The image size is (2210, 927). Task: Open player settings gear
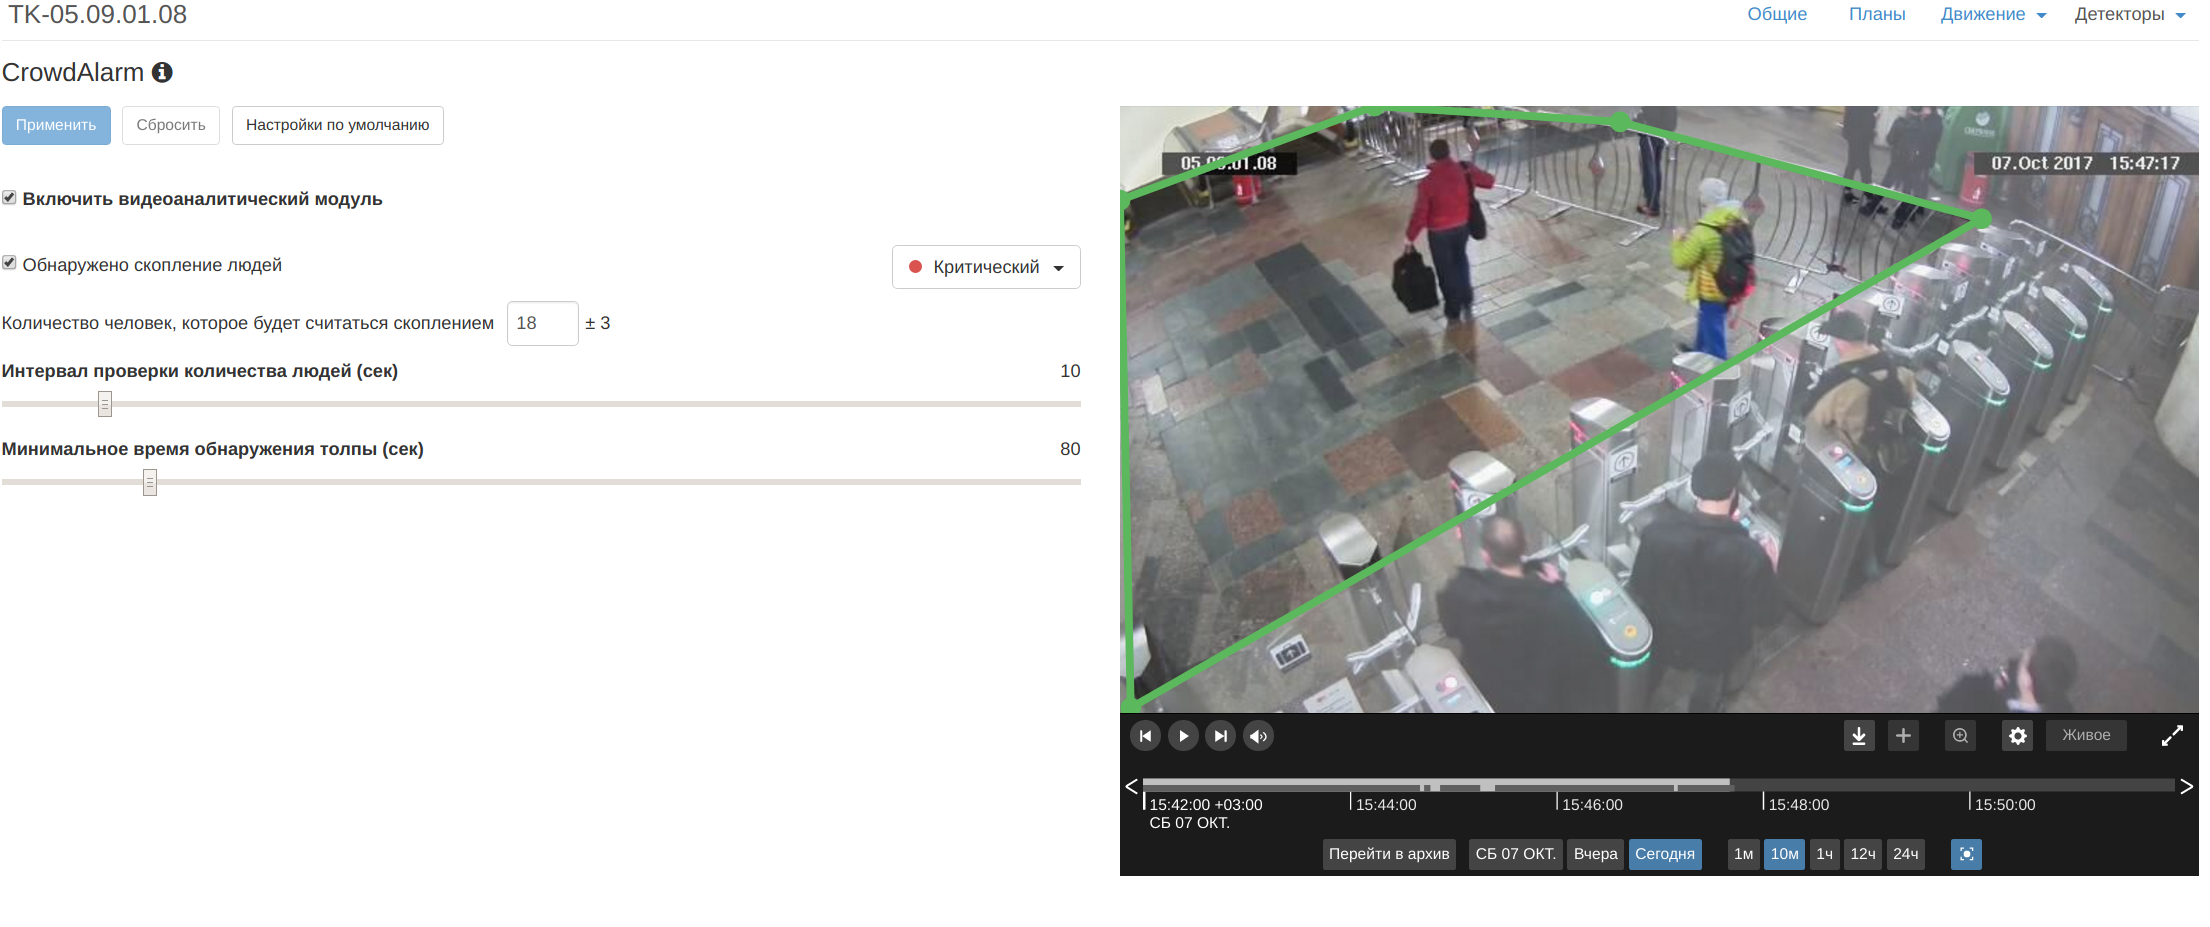tap(2018, 736)
